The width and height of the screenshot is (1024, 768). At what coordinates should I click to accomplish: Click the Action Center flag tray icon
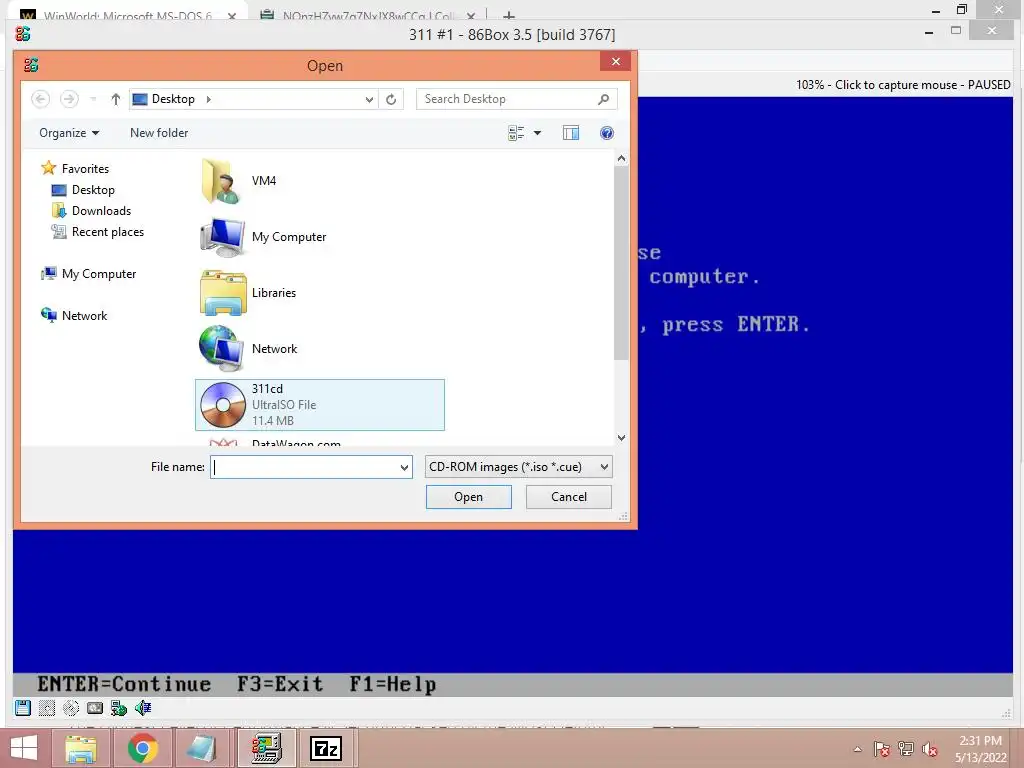point(882,749)
